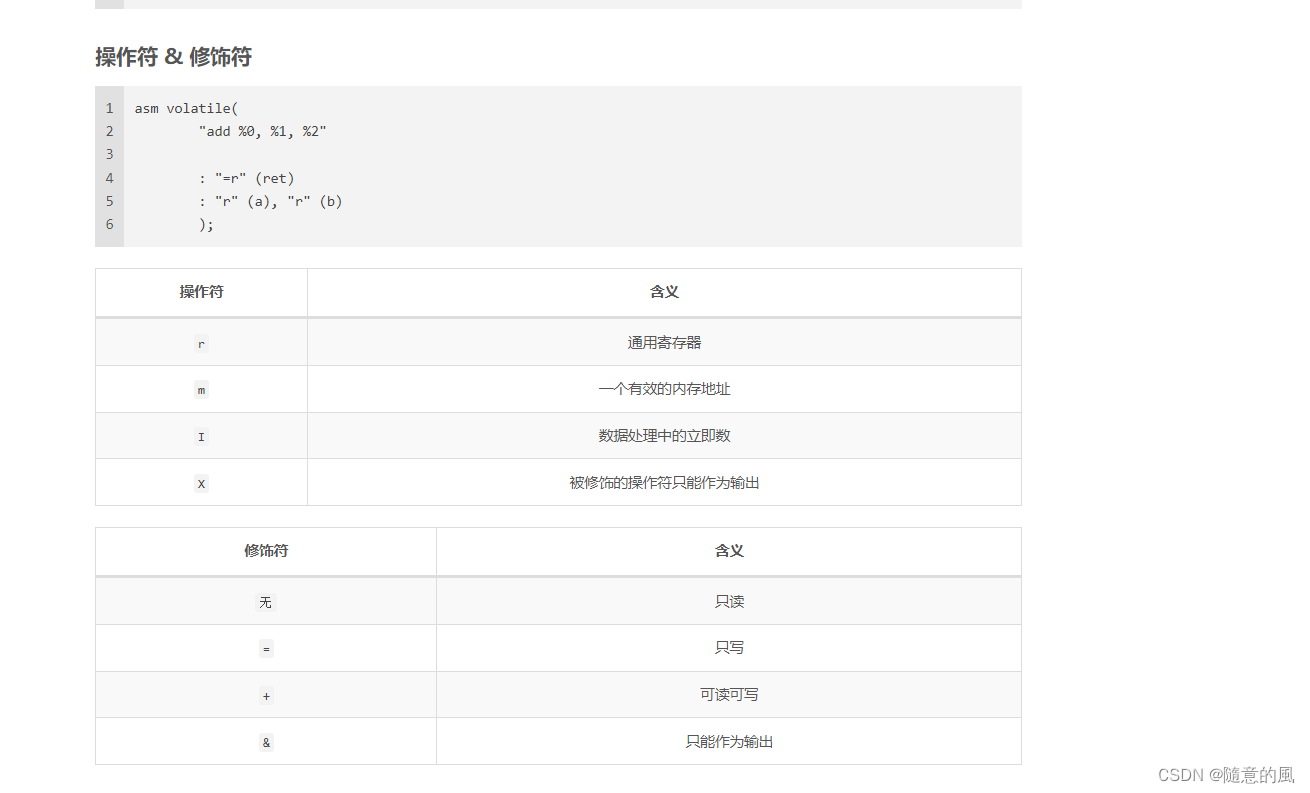This screenshot has height=793, width=1310.
Task: Click the 数据处理中的立即数 text
Action: click(x=663, y=435)
